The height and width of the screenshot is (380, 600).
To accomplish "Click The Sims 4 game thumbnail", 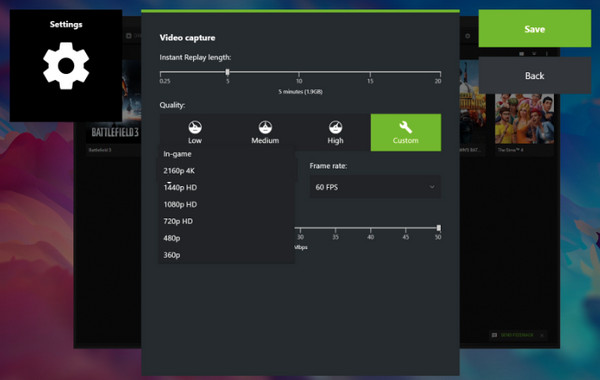I will pyautogui.click(x=524, y=119).
